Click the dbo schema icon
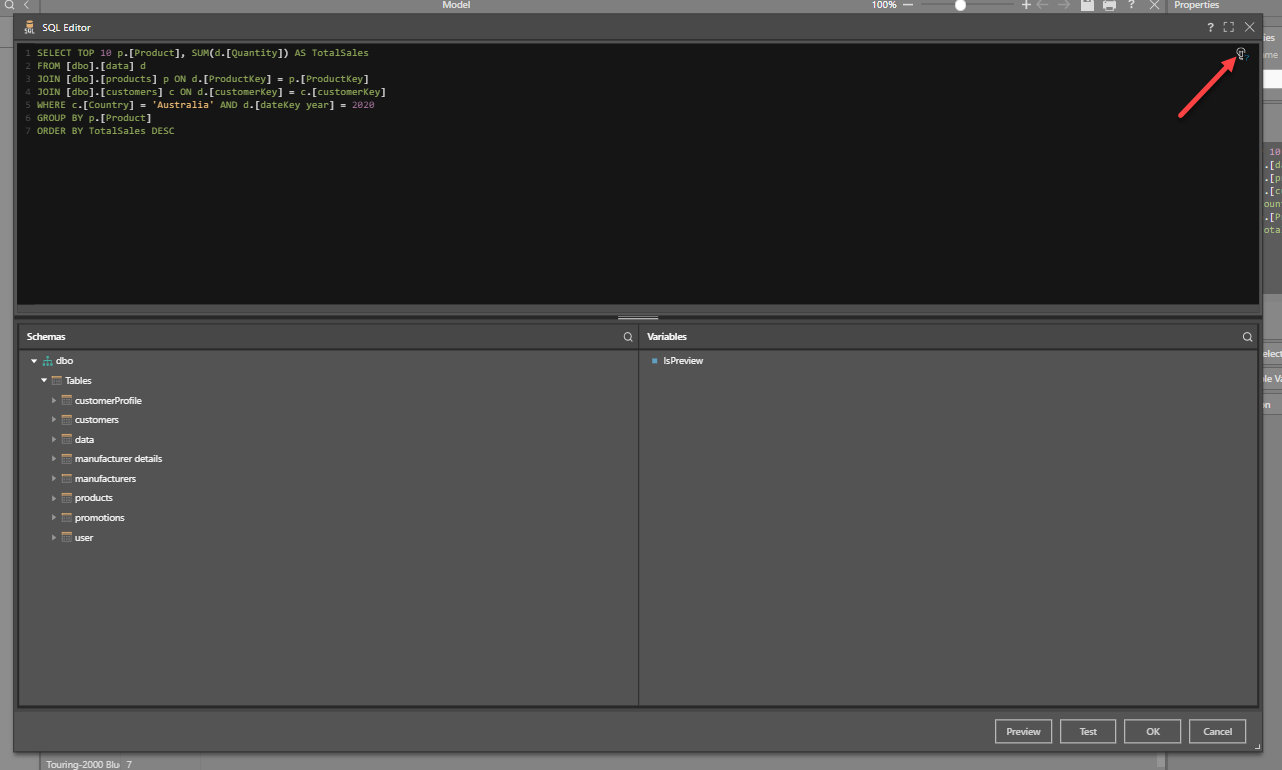 click(x=47, y=361)
